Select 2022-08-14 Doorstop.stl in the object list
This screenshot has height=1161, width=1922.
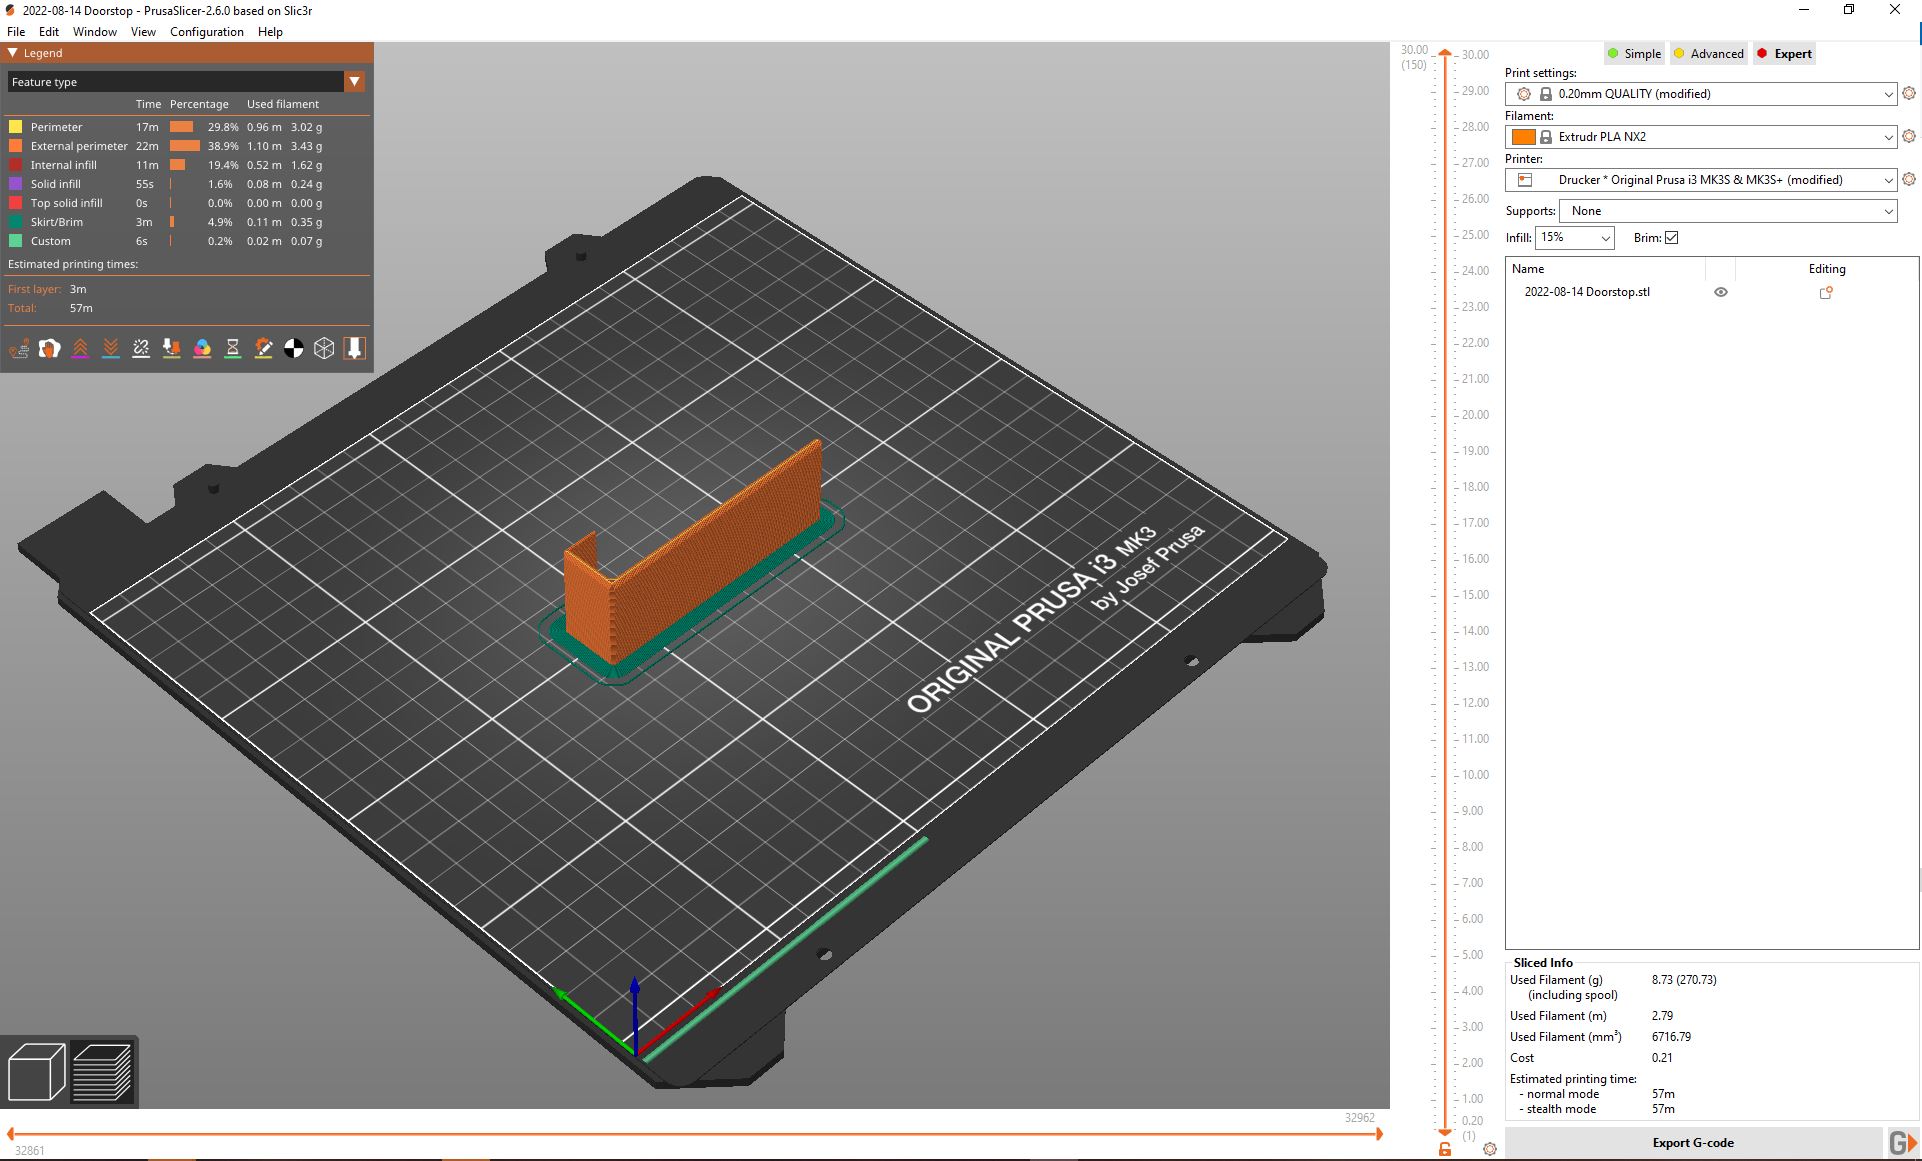tap(1587, 292)
